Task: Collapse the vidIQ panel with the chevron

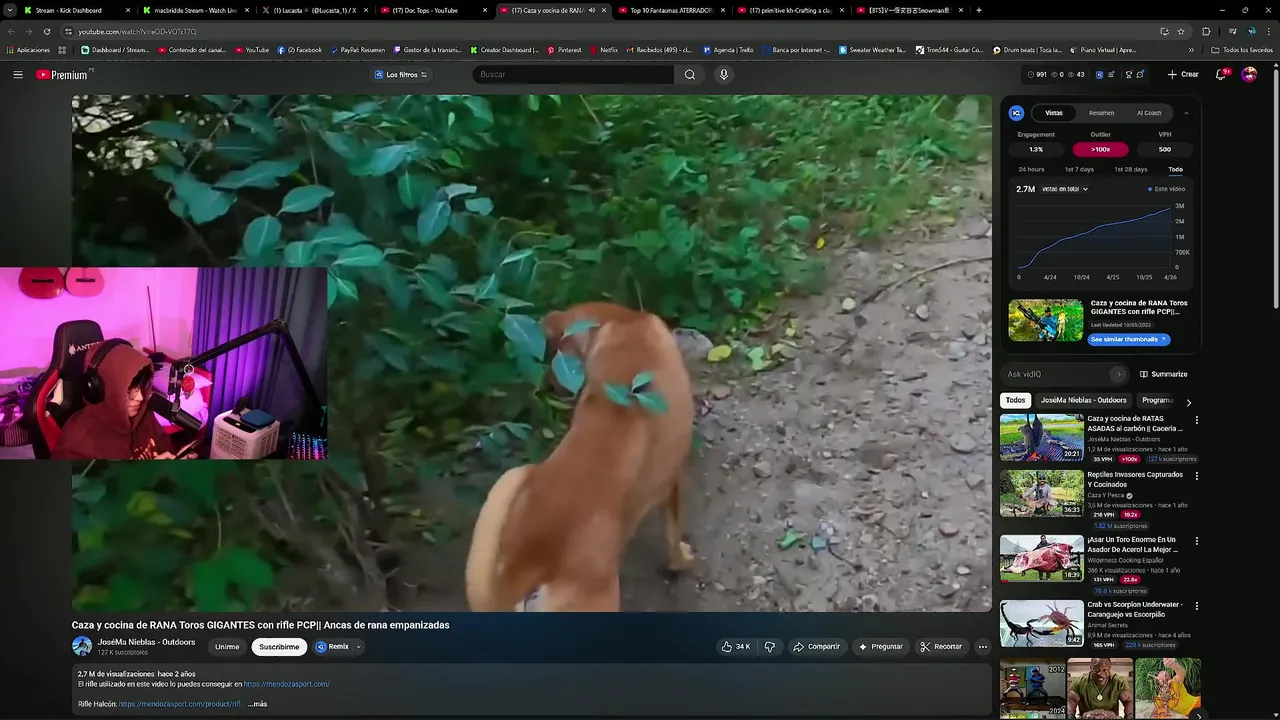Action: tap(1186, 113)
